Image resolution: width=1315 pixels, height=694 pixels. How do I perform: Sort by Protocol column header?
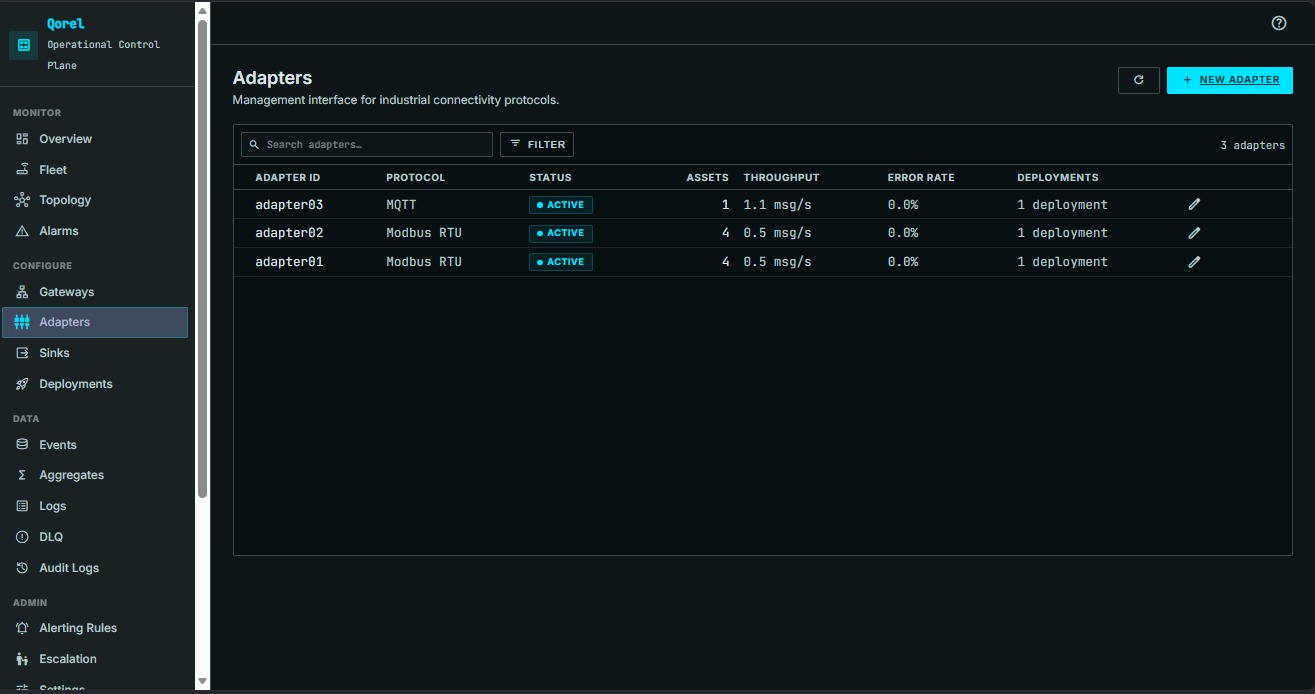click(416, 178)
